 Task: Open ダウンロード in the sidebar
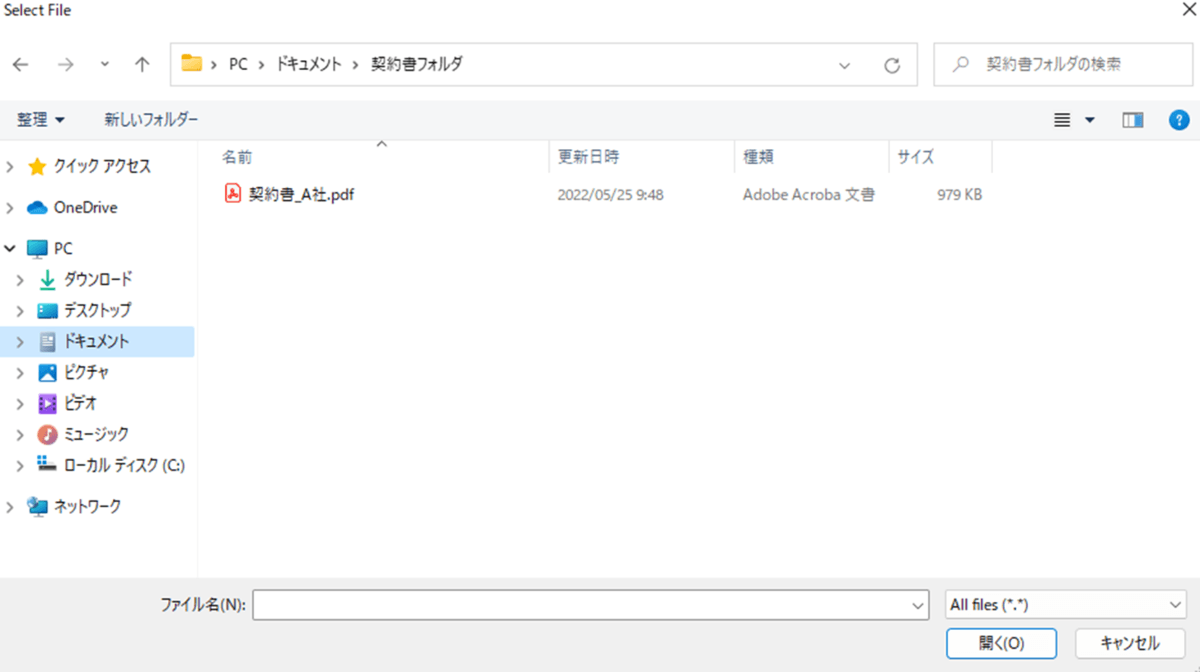pyautogui.click(x=98, y=279)
